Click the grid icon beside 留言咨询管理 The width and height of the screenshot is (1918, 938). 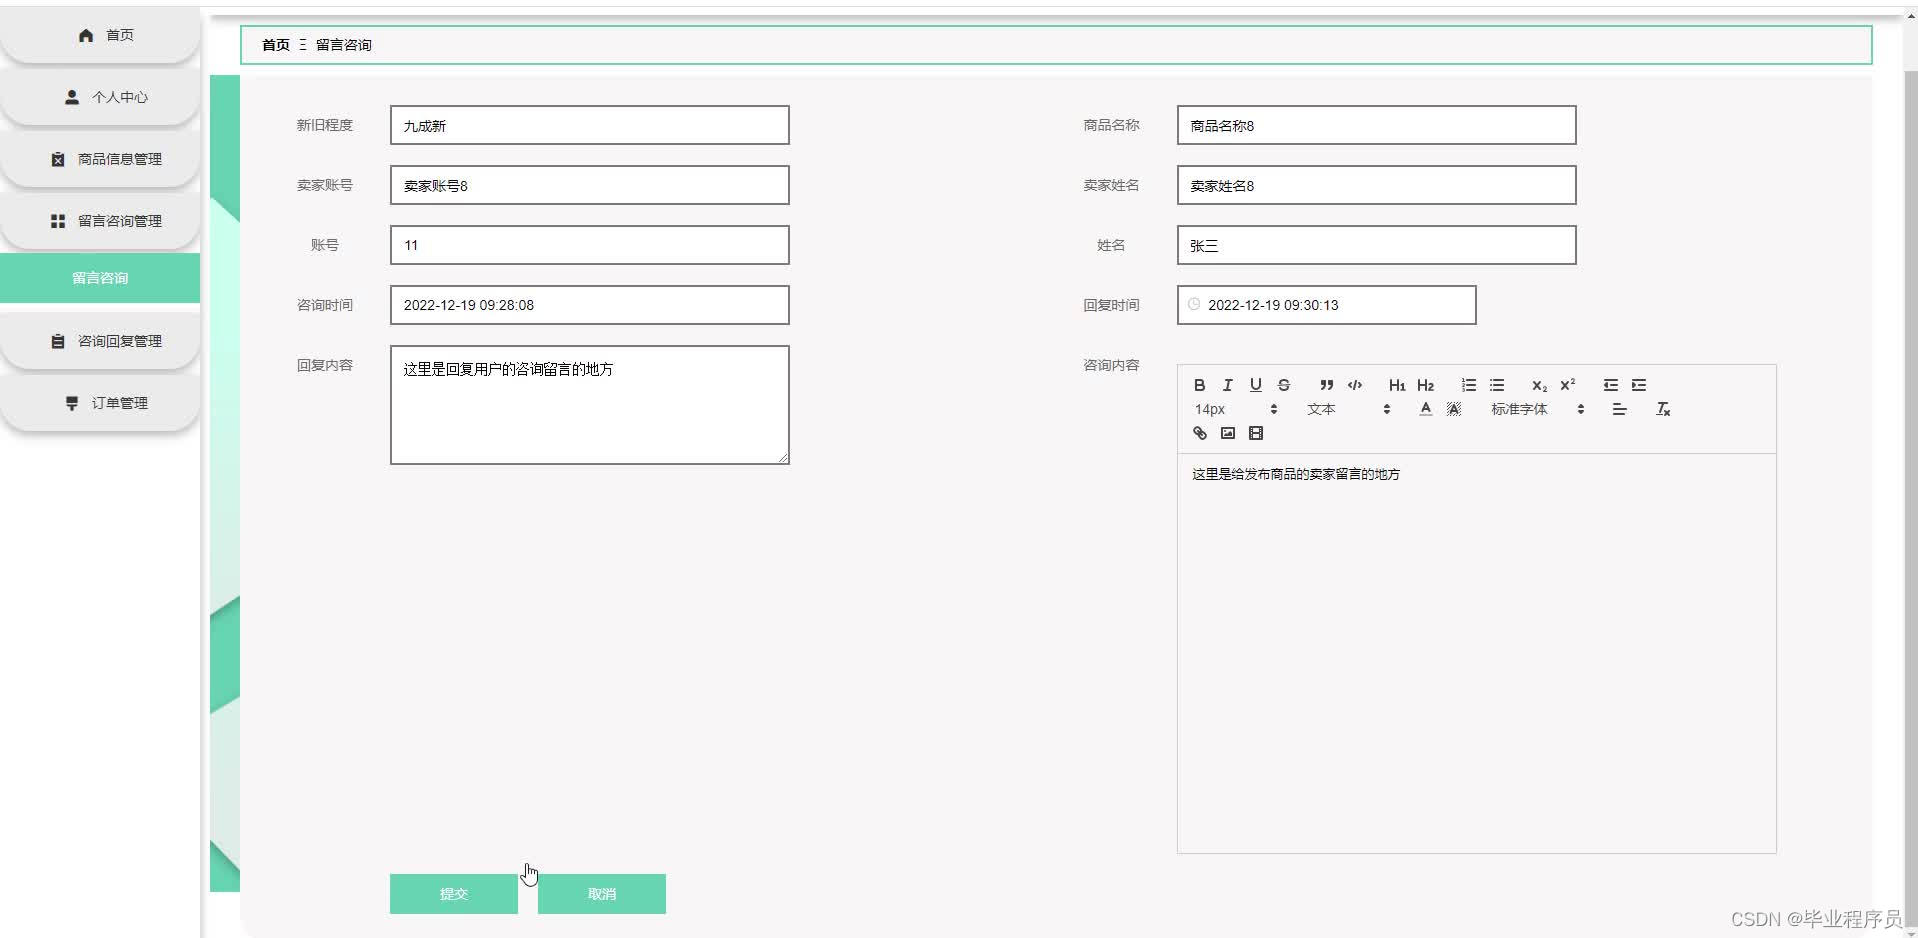click(x=58, y=221)
